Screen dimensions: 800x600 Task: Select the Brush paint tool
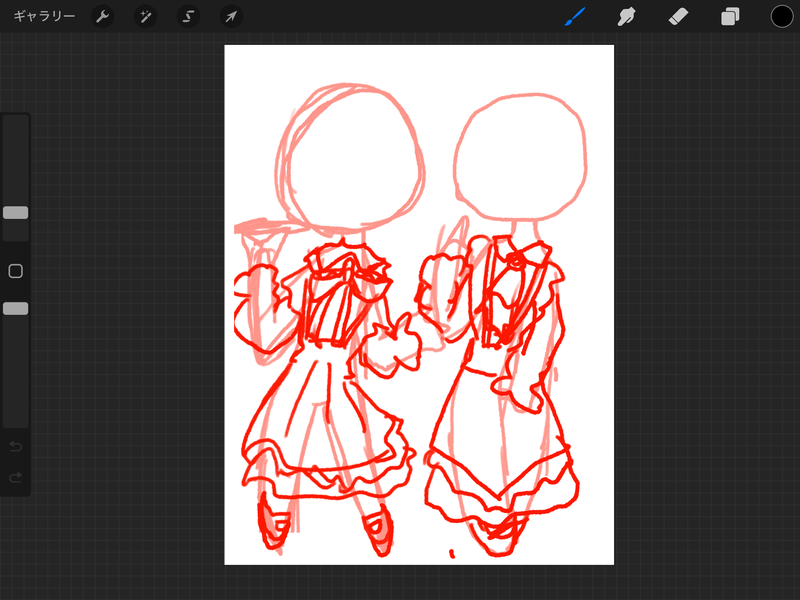pyautogui.click(x=575, y=16)
